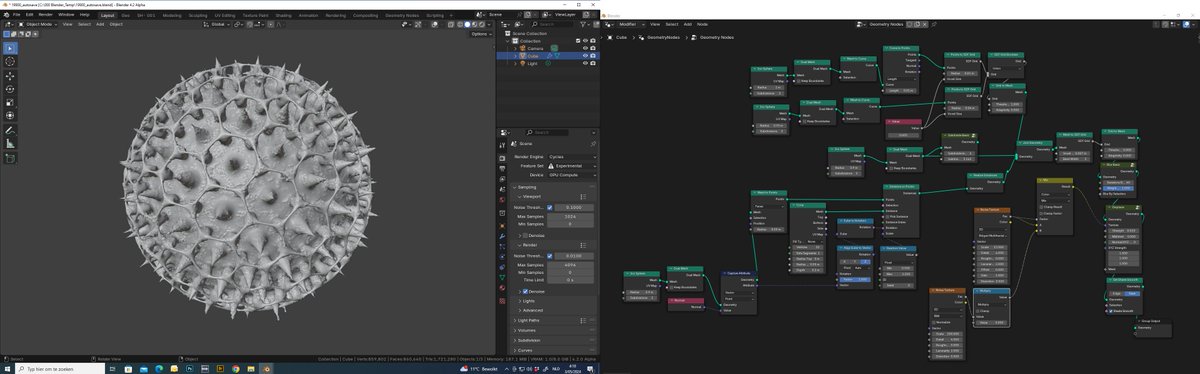Switch to the Geometry Nodes workspace tab
Viewport: 1200px width, 374px height.
pos(401,15)
